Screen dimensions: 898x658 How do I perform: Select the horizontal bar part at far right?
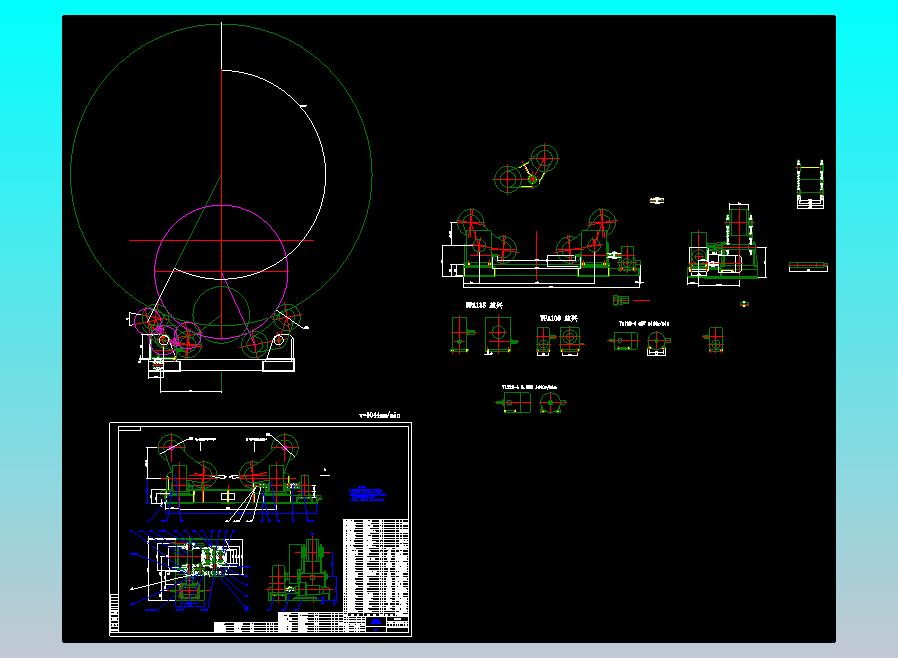click(x=808, y=266)
